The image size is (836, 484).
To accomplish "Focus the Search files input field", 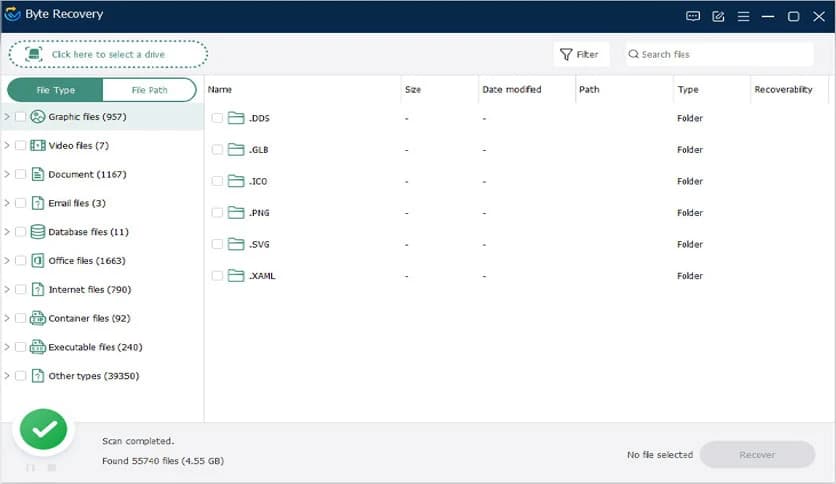I will click(x=719, y=54).
